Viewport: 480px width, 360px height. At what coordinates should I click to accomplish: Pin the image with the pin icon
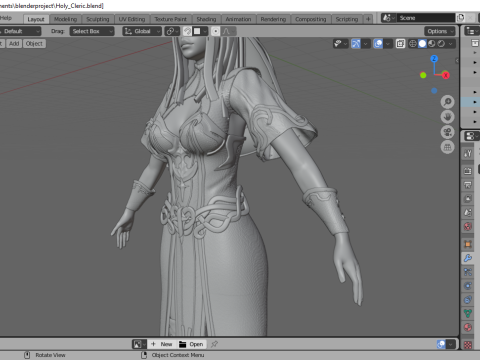coord(214,344)
